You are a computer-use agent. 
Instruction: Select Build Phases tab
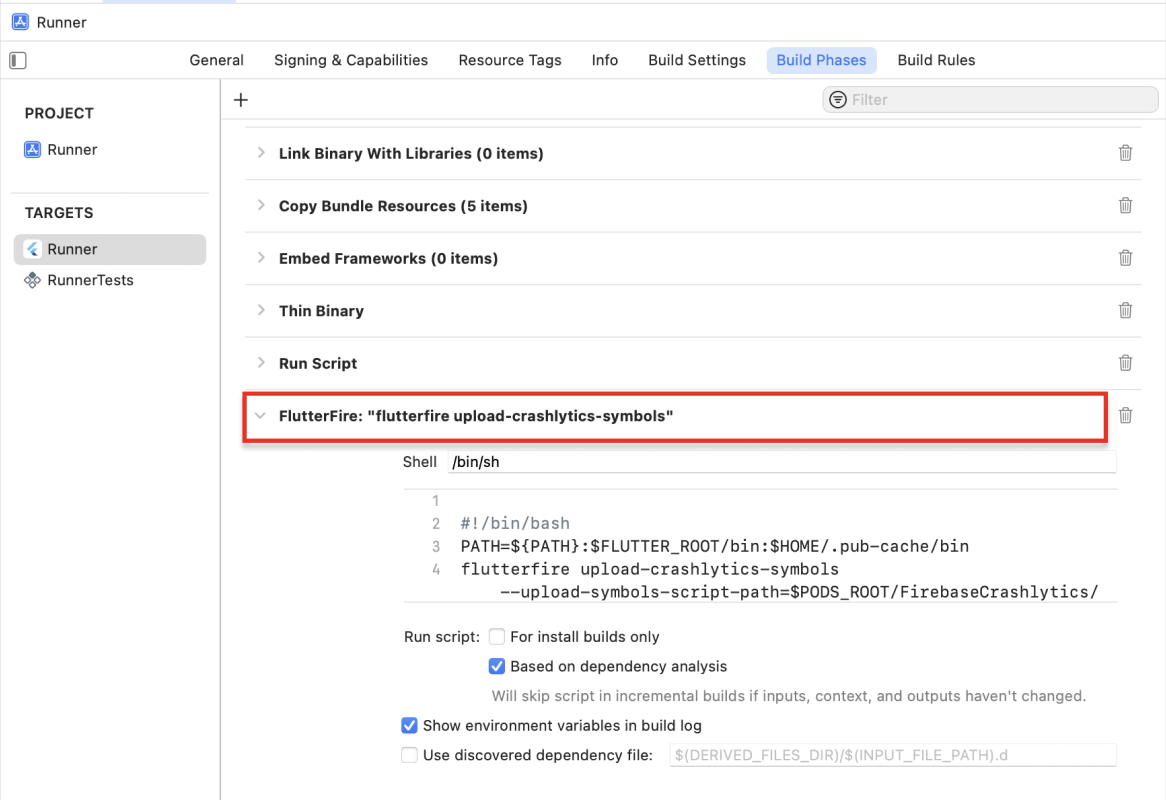point(822,60)
